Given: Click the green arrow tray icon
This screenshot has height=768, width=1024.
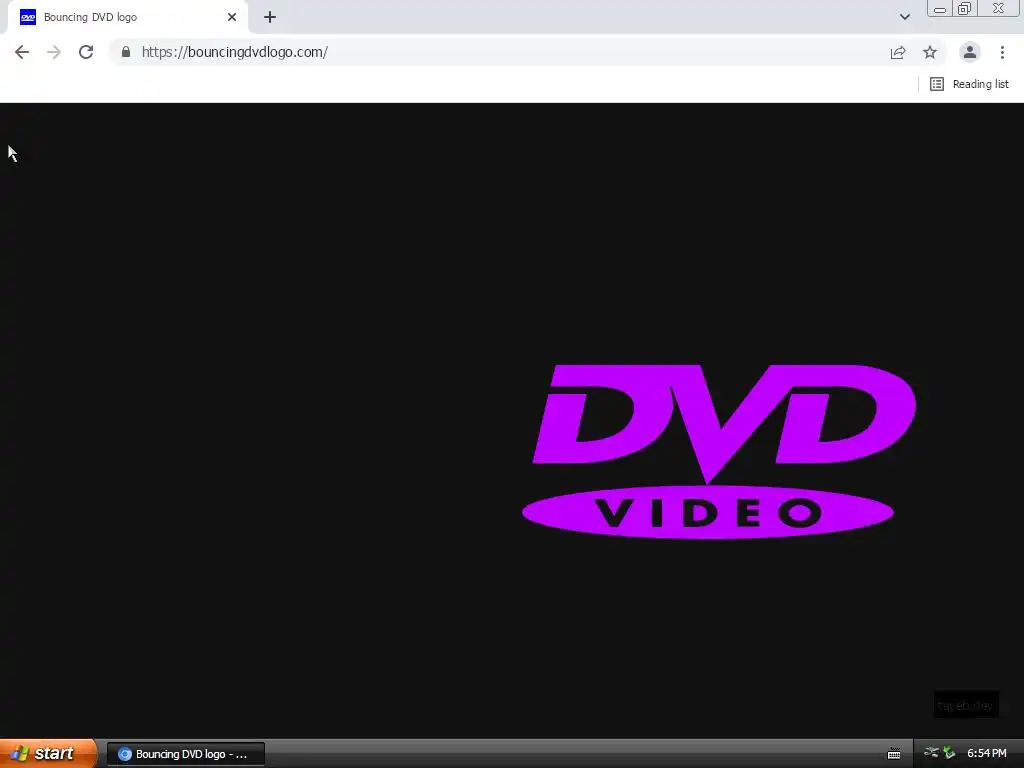Looking at the screenshot, I should 949,753.
